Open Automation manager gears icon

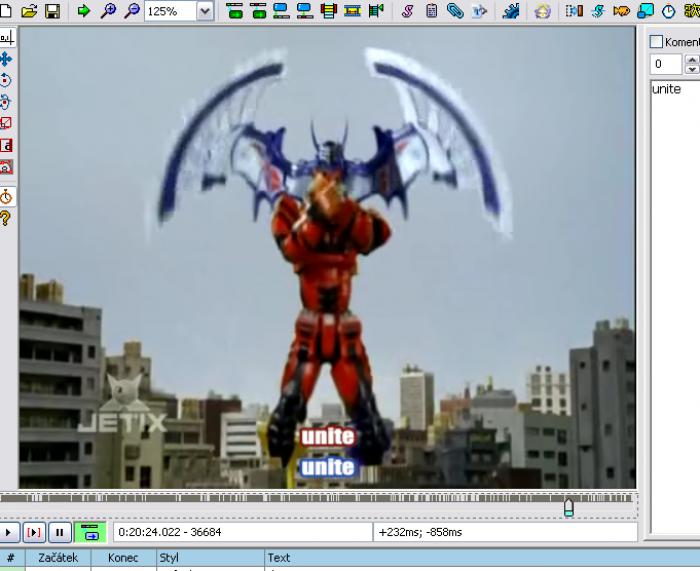pos(511,10)
